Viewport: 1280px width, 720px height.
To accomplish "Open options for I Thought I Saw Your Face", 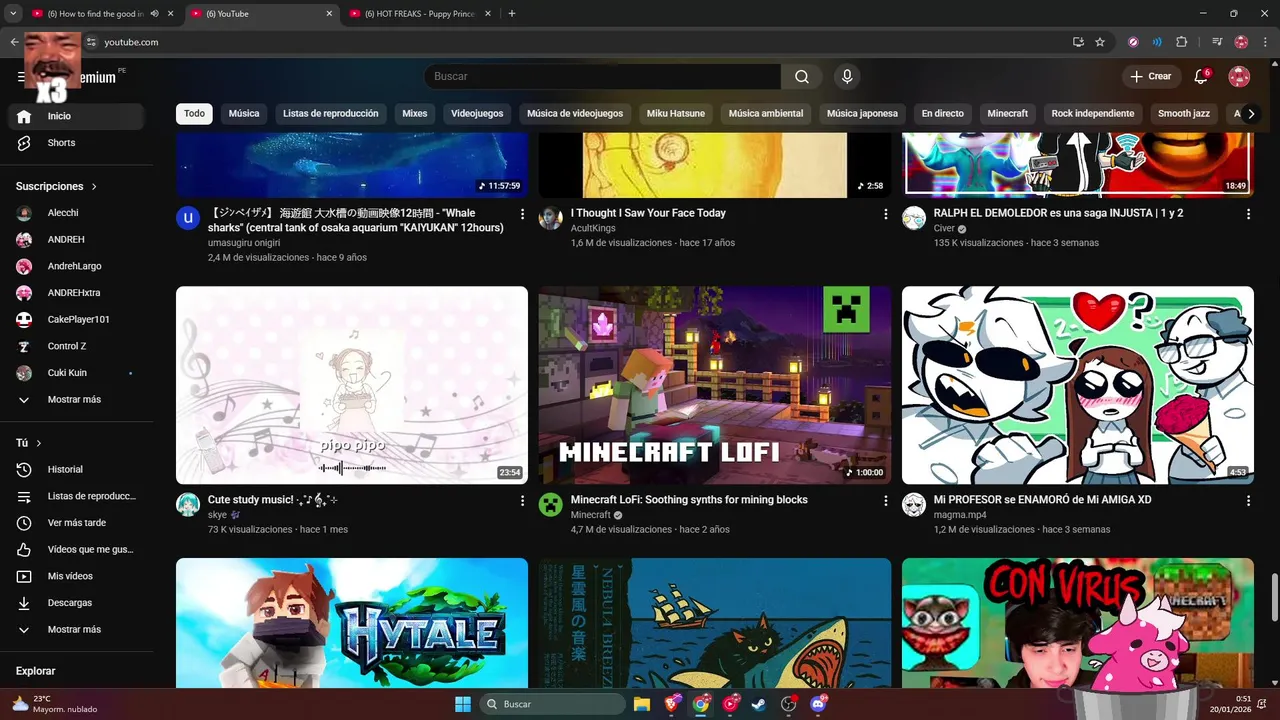I will coord(885,214).
